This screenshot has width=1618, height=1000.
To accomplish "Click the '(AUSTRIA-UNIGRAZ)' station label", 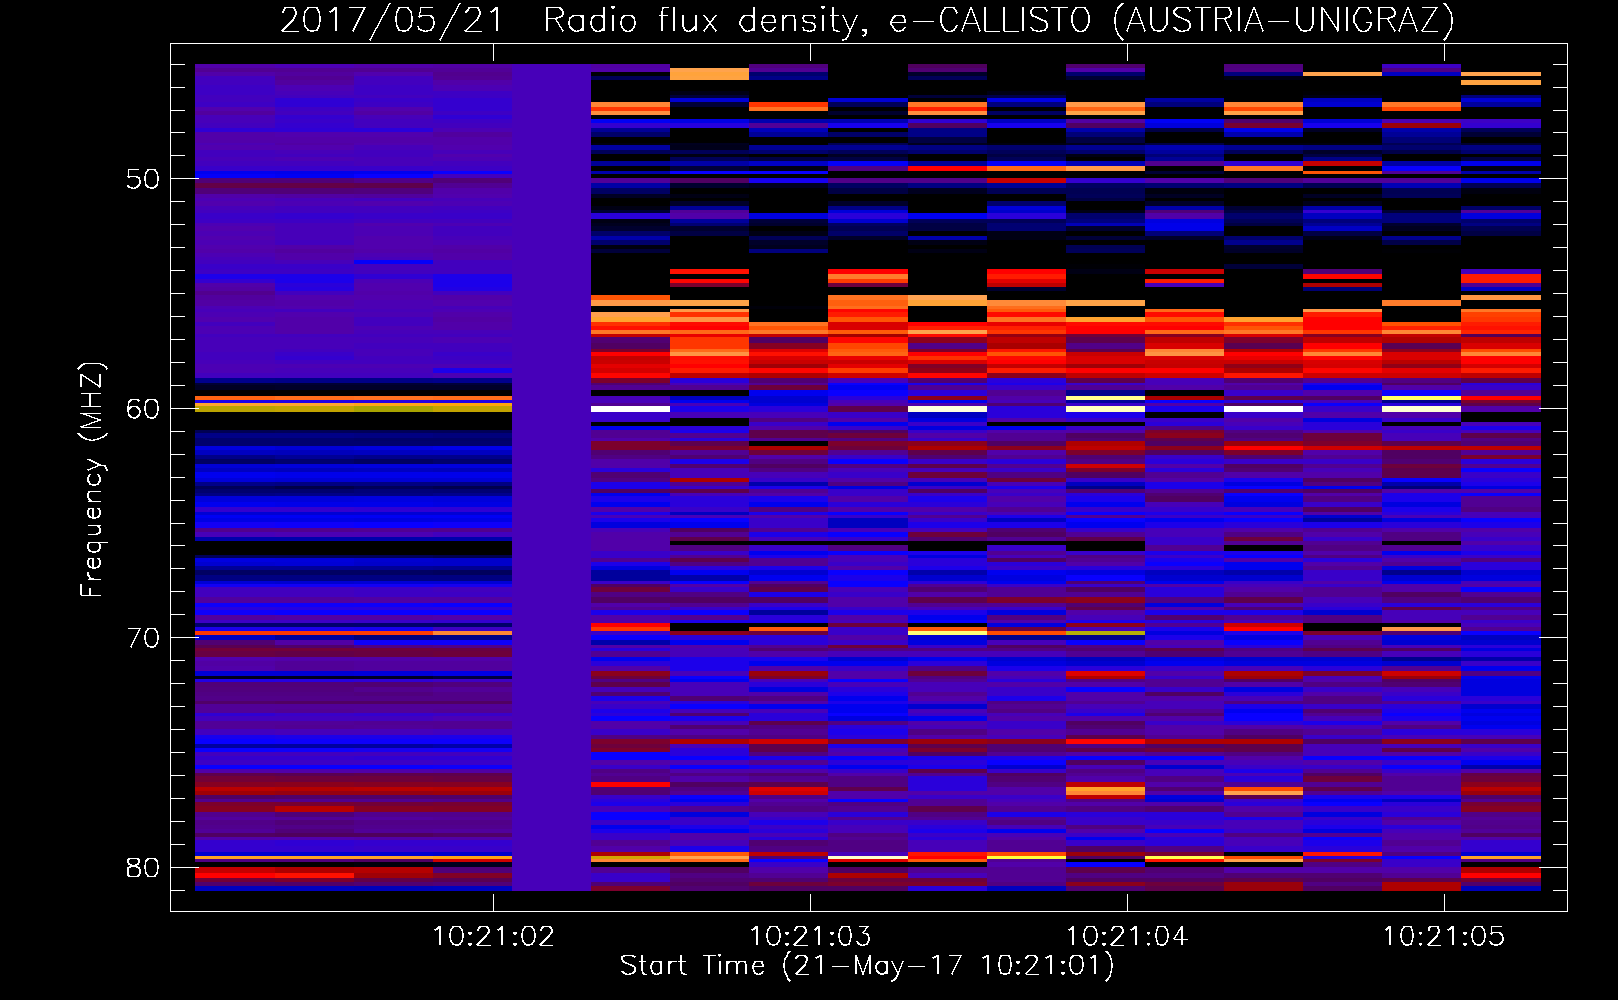I will (1284, 21).
